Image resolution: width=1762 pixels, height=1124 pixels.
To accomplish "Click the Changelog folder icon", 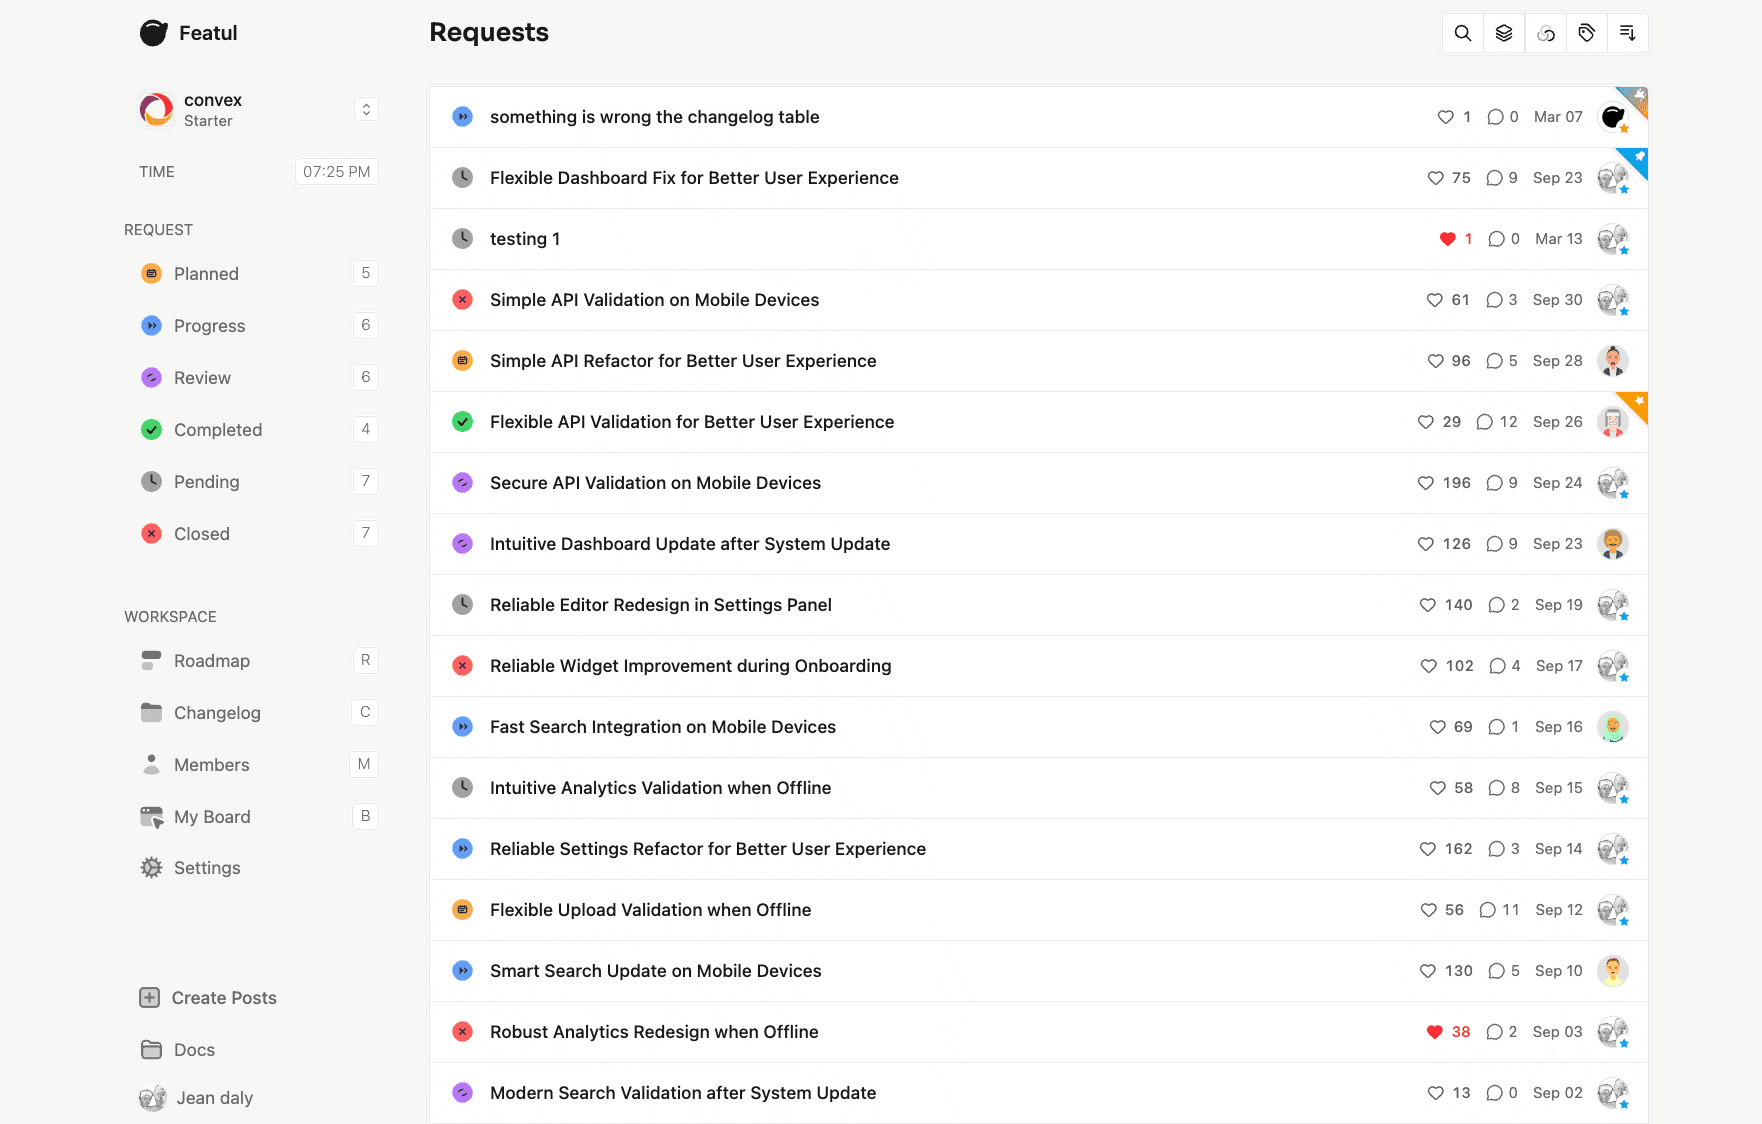I will point(151,712).
